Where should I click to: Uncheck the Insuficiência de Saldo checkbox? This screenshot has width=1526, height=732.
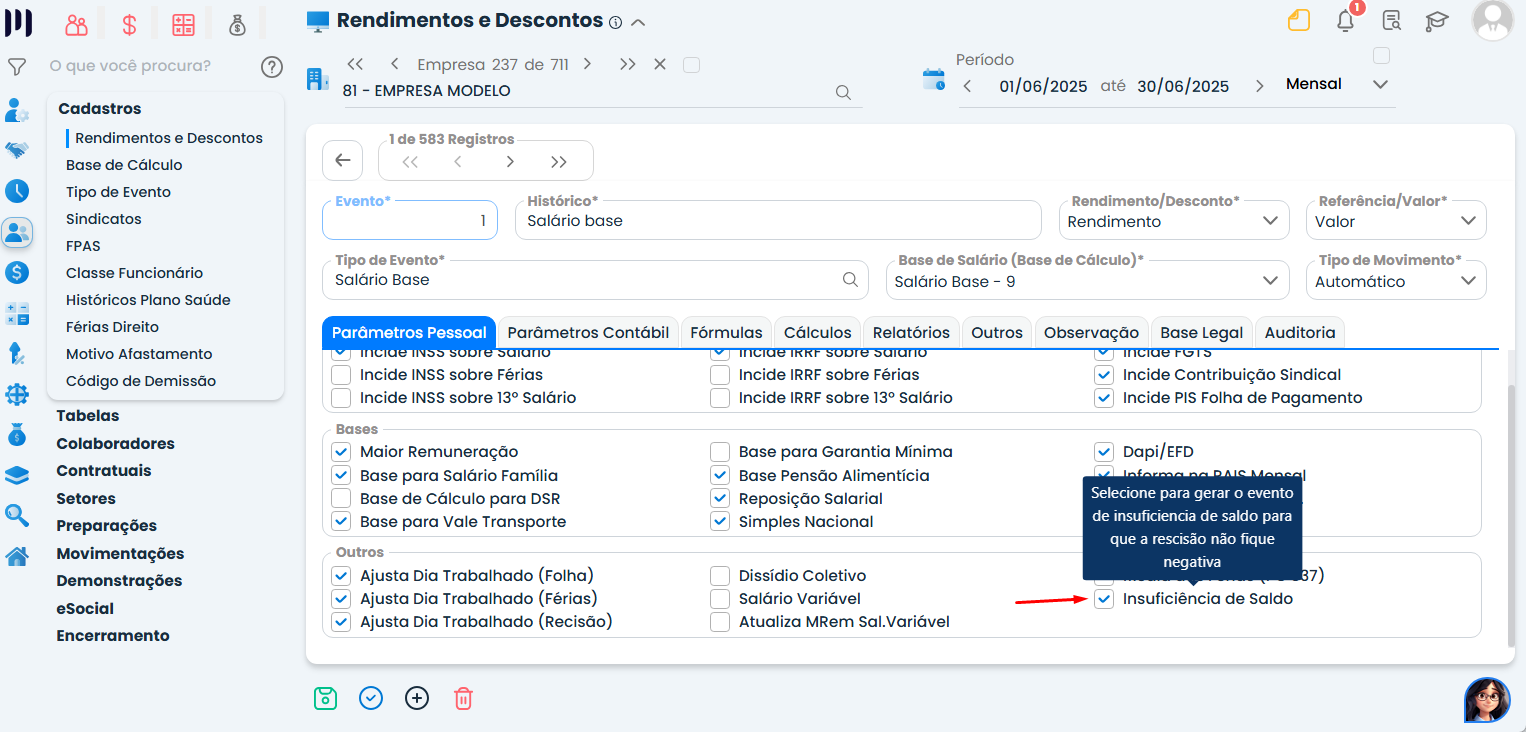1104,599
